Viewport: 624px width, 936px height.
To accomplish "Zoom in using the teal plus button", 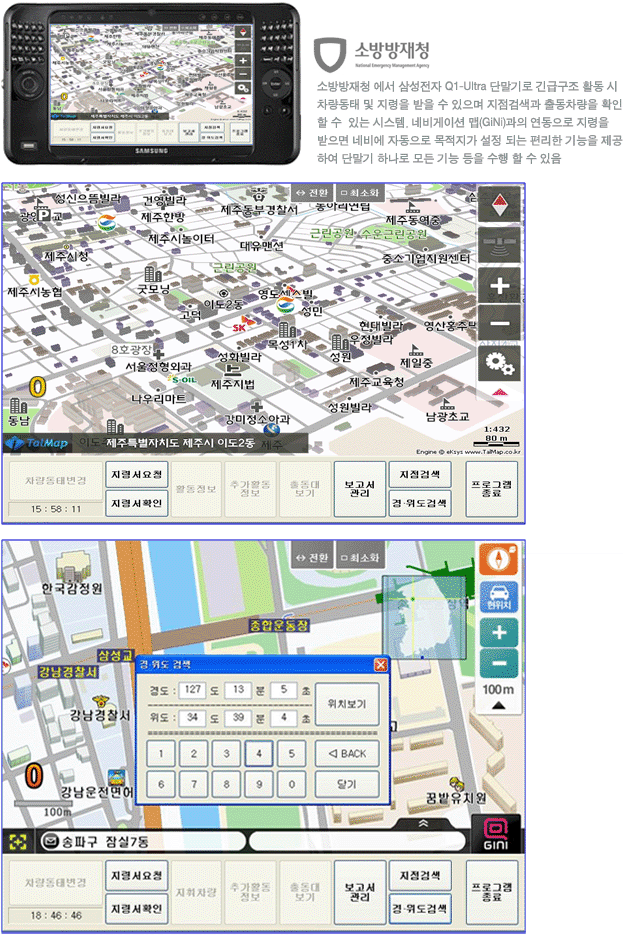I will point(498,631).
